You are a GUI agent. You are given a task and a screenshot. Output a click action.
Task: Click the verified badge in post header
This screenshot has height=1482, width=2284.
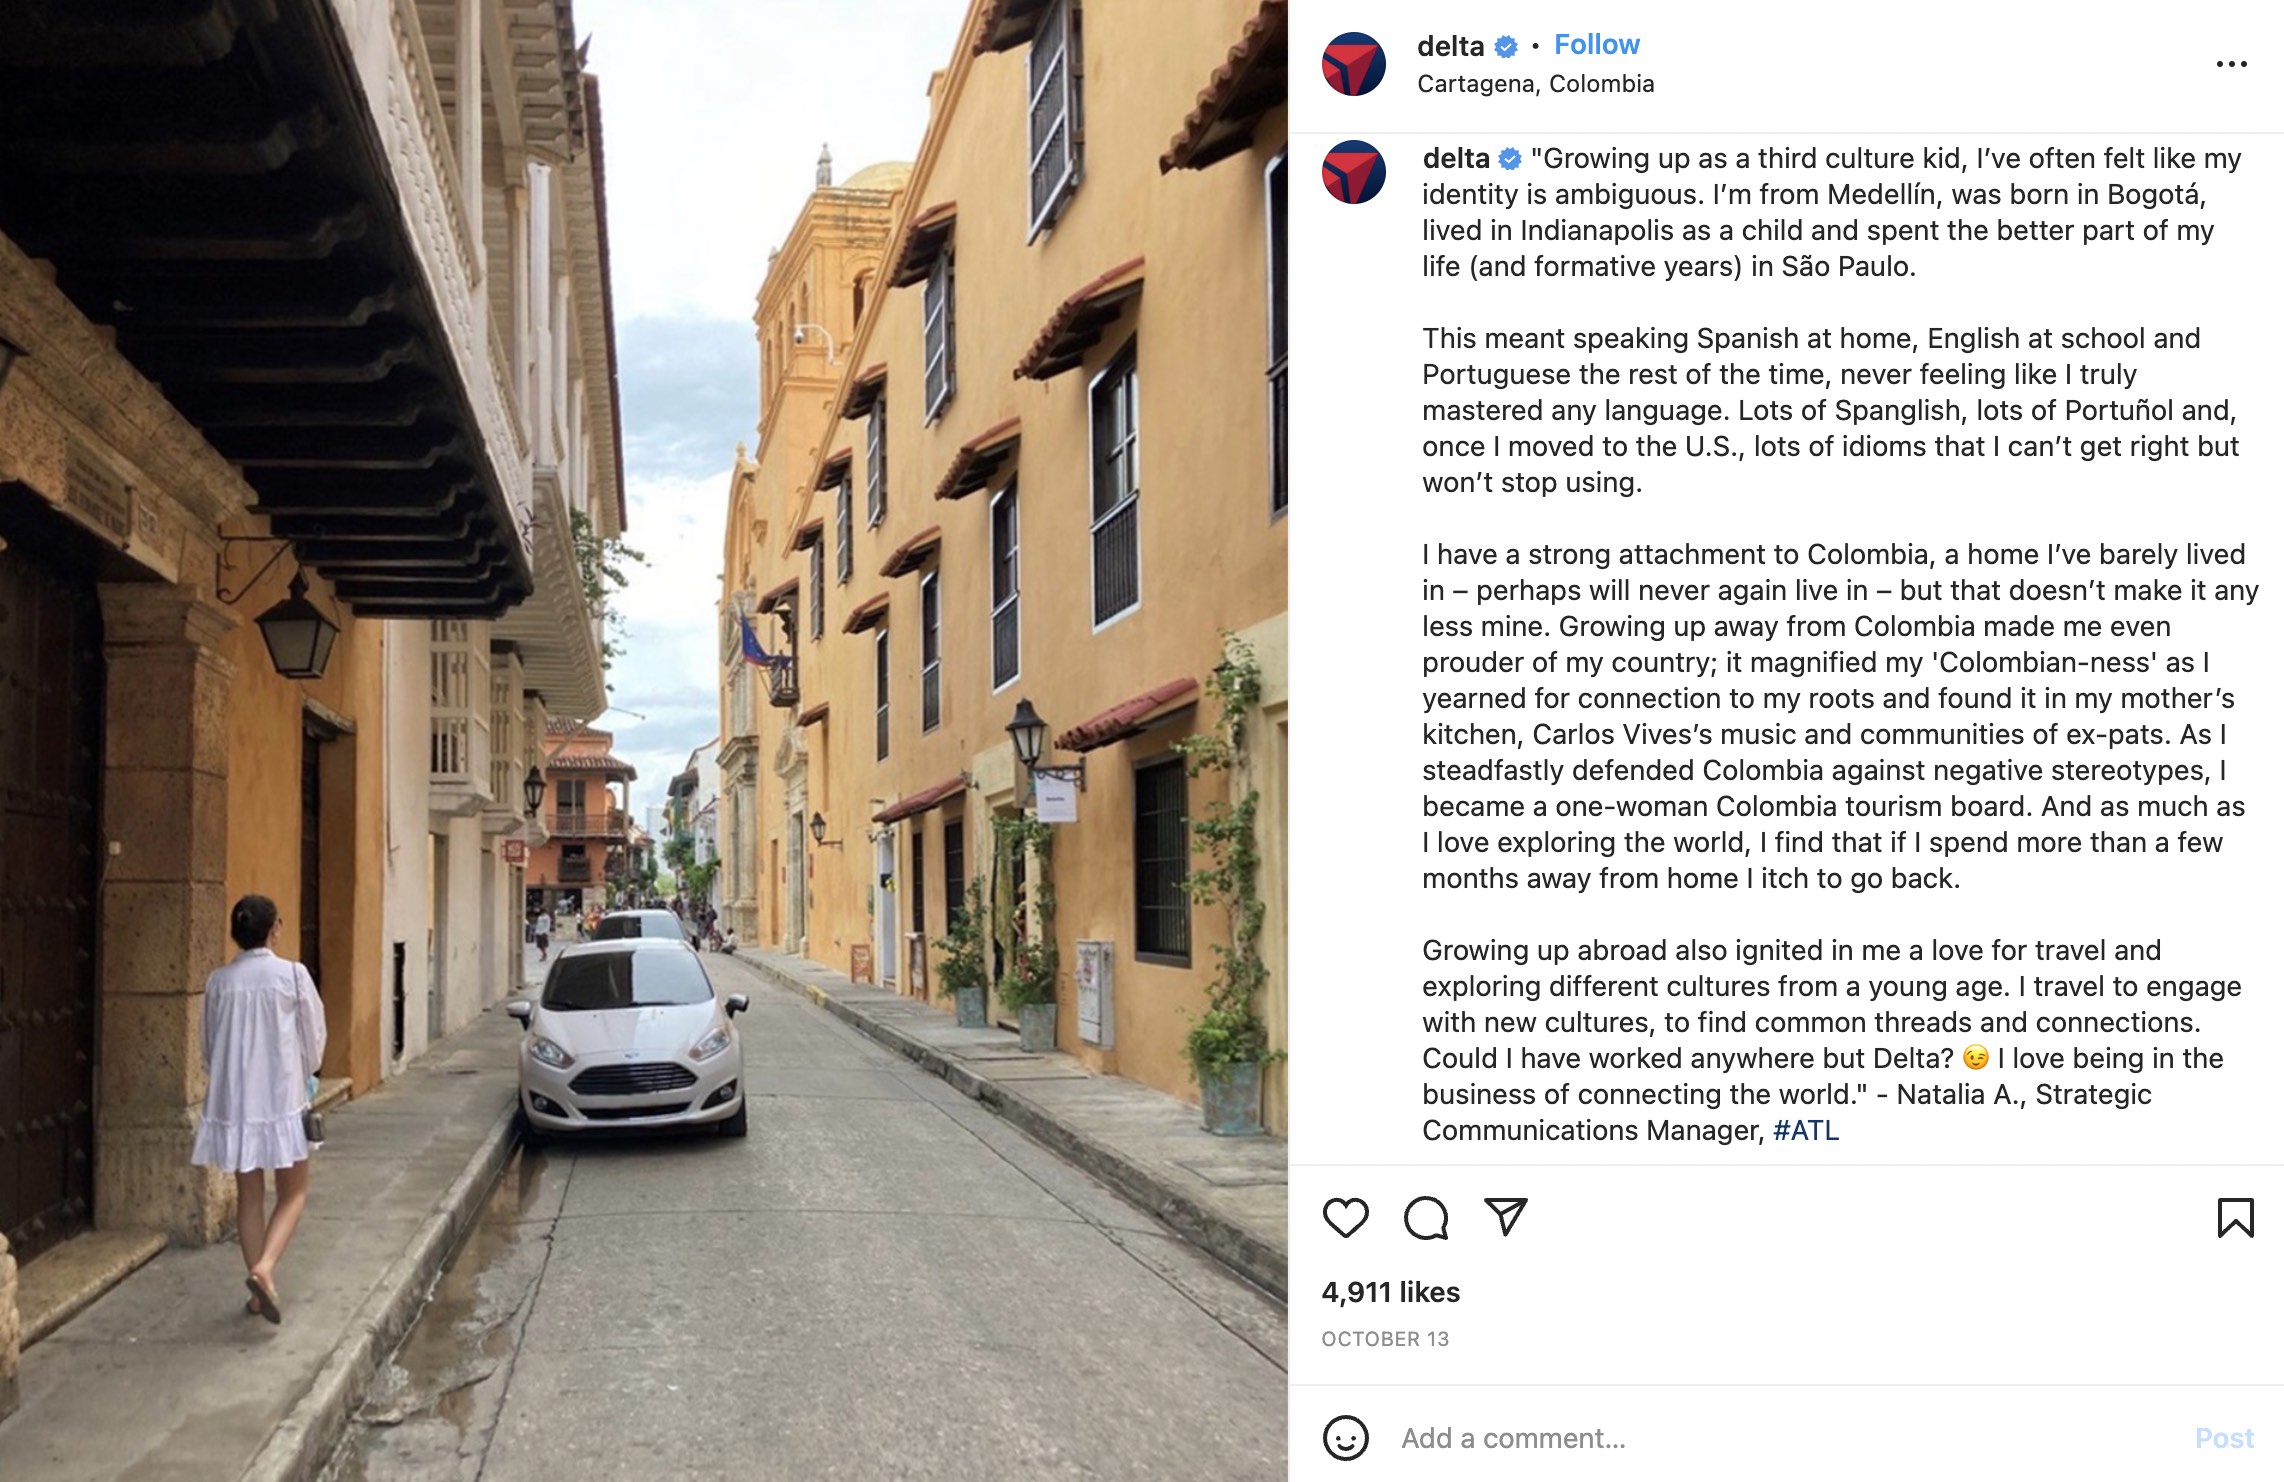[x=1506, y=46]
